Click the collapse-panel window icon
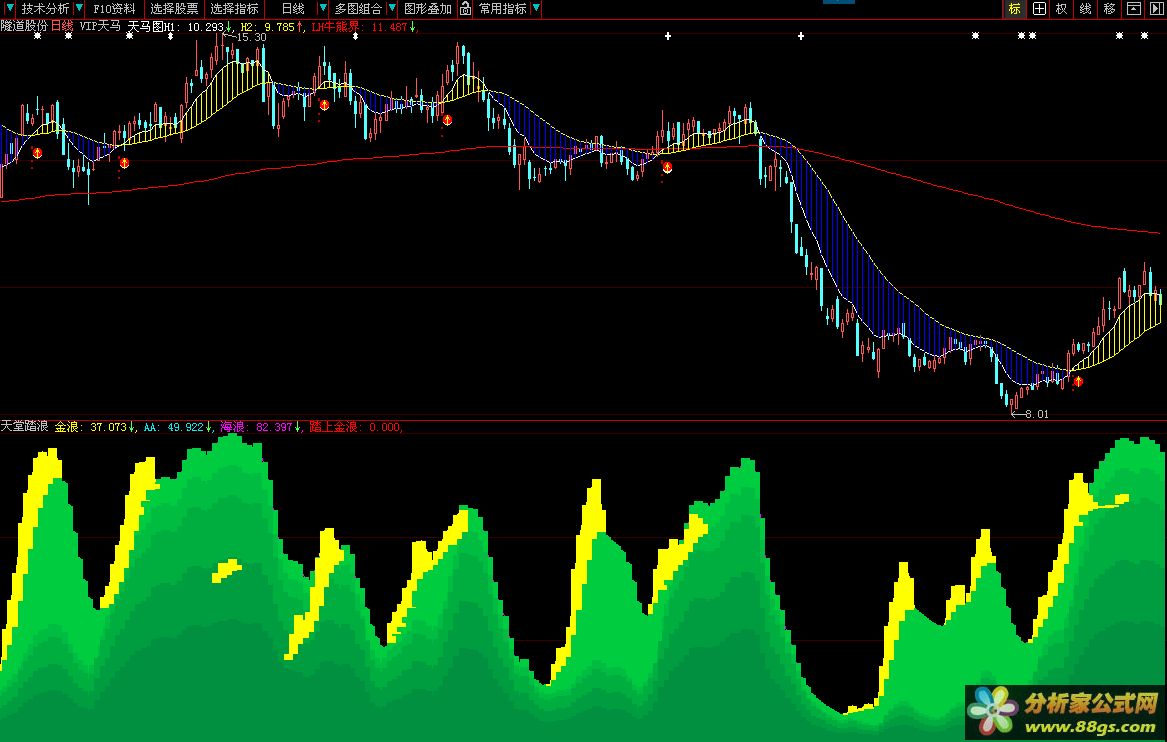 [x=1134, y=9]
